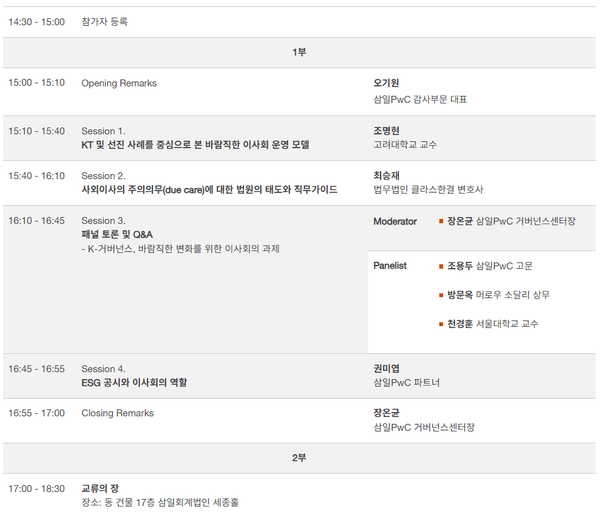Screen dimensions: 600x516
Task: Open the Session 1 title about KT 이사회 운영 모델
Action: [x=195, y=145]
